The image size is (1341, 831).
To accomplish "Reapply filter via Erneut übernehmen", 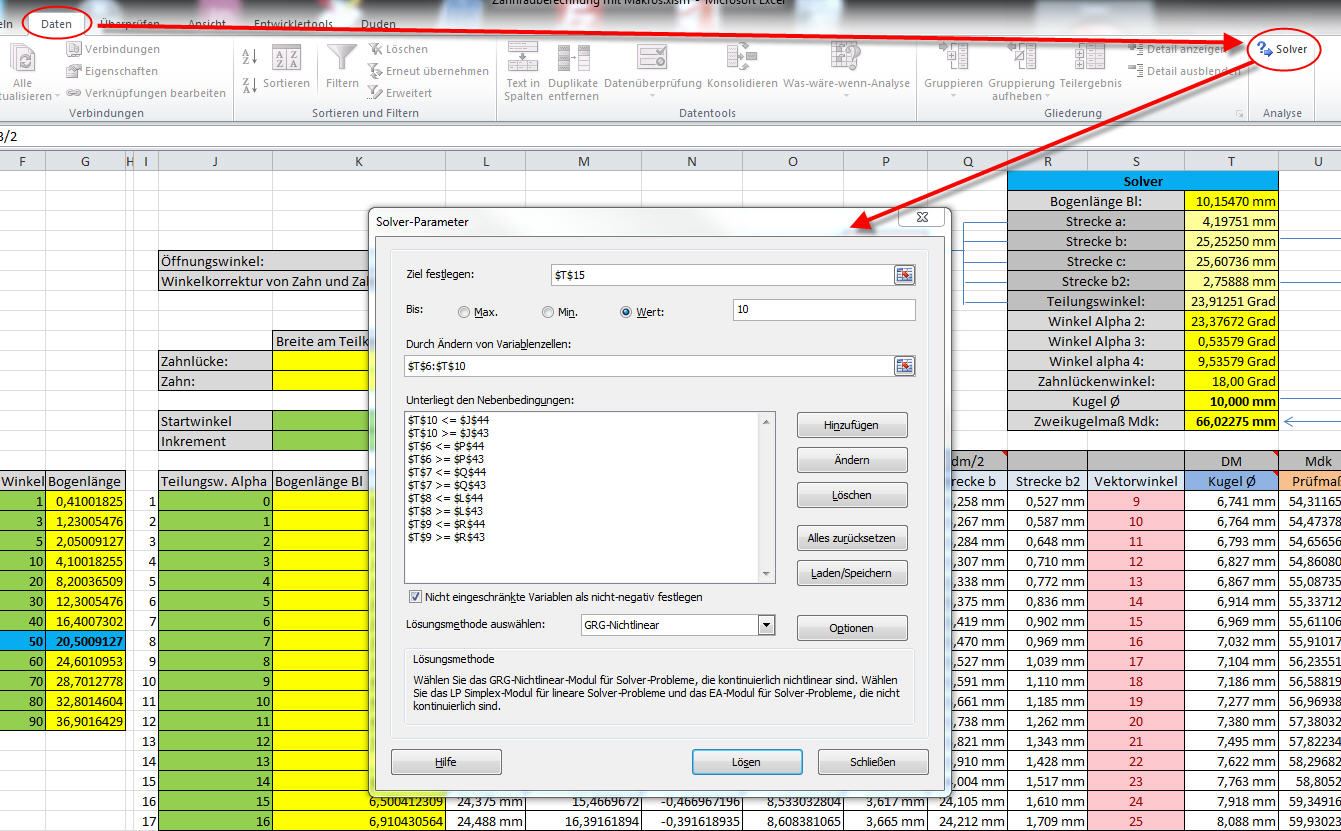I will pos(428,71).
